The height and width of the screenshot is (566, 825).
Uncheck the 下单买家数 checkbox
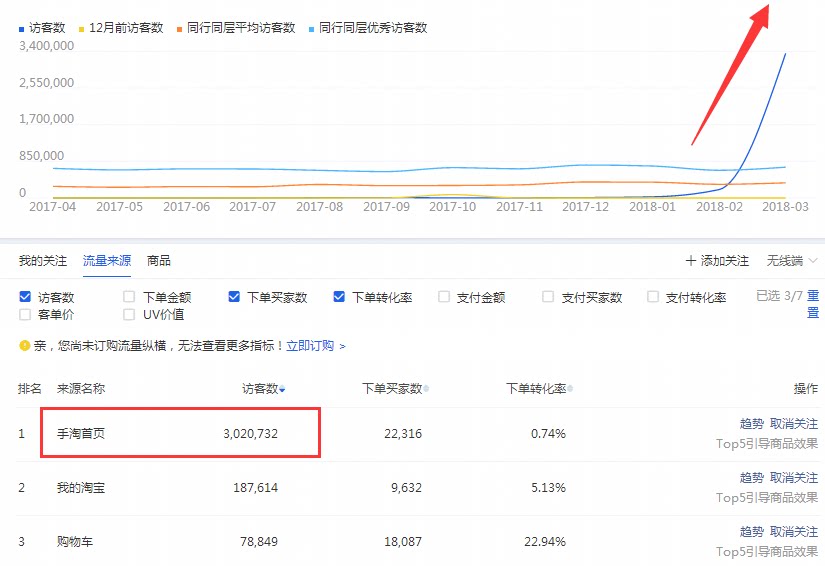[234, 297]
